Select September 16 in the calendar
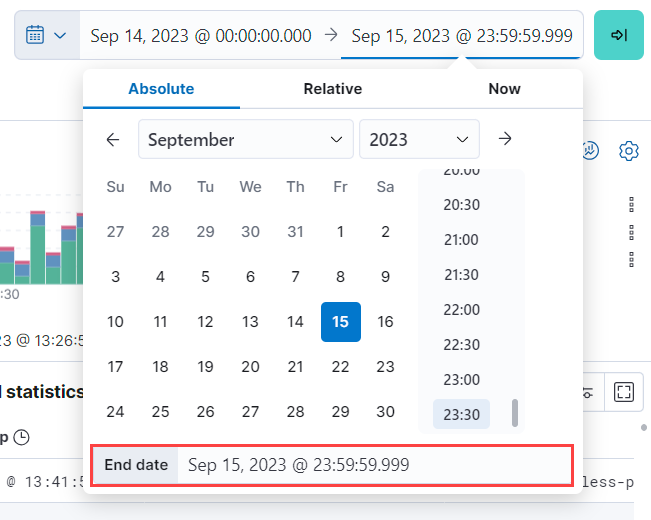The image size is (651, 520). click(x=385, y=322)
